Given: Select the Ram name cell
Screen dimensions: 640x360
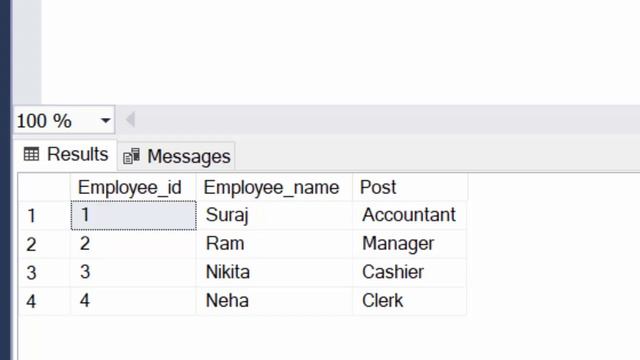Looking at the screenshot, I should [x=275, y=244].
